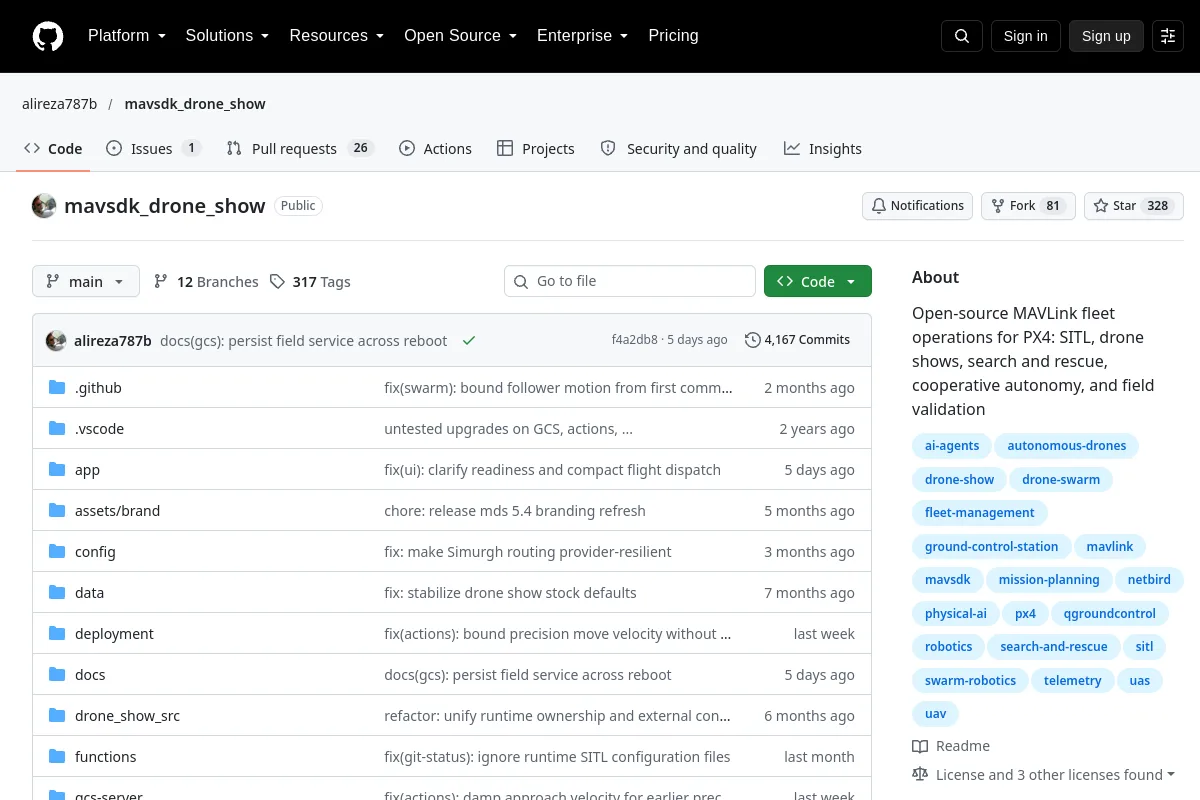Fork the repository

tap(1028, 206)
